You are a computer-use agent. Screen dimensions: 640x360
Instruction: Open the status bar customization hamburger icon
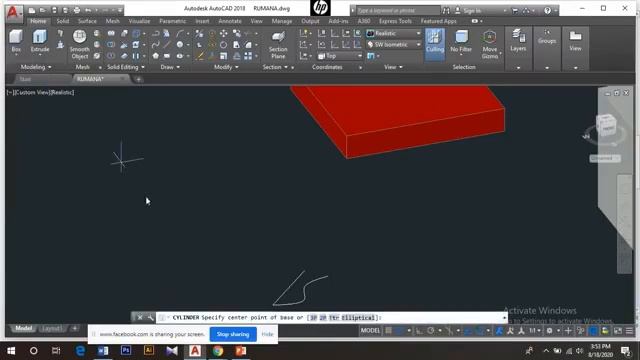pyautogui.click(x=629, y=331)
